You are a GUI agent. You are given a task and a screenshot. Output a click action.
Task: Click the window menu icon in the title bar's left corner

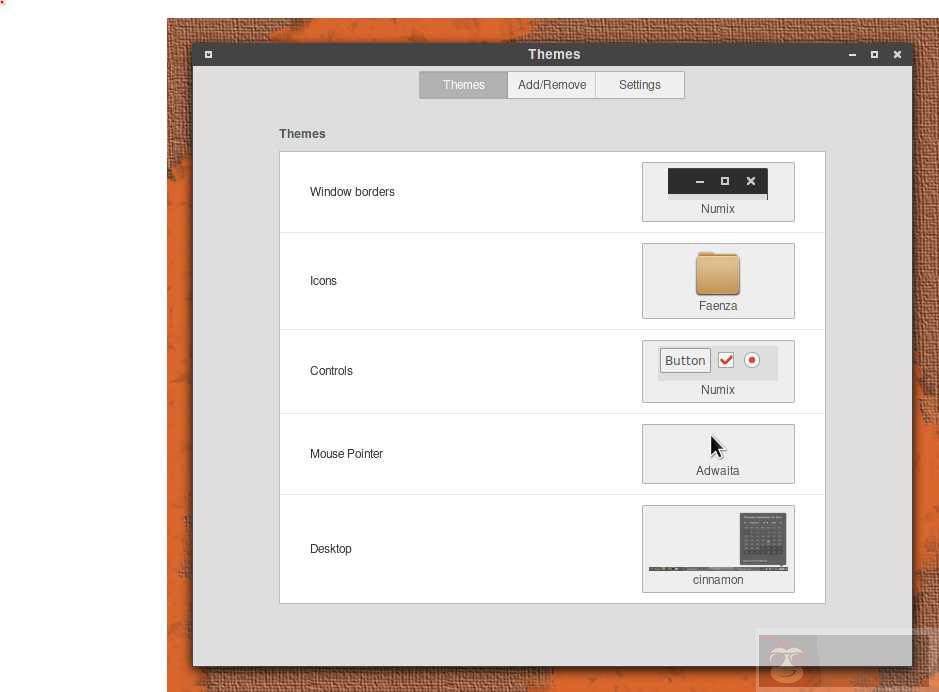point(208,54)
